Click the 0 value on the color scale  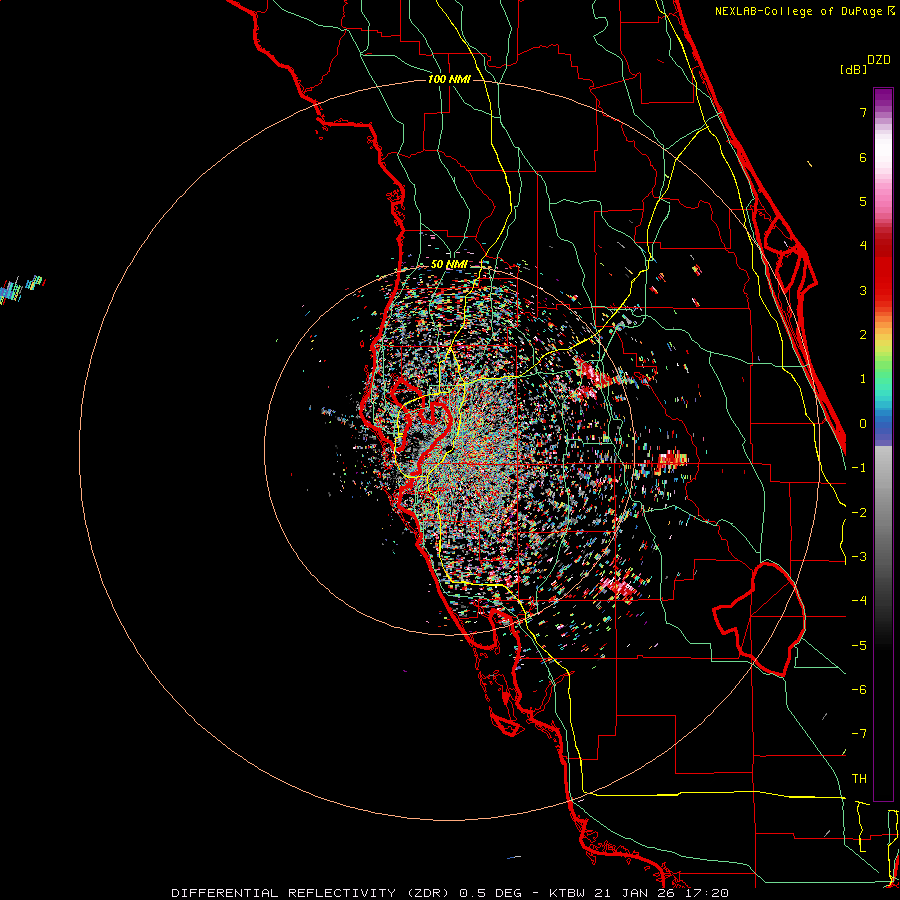coord(863,424)
